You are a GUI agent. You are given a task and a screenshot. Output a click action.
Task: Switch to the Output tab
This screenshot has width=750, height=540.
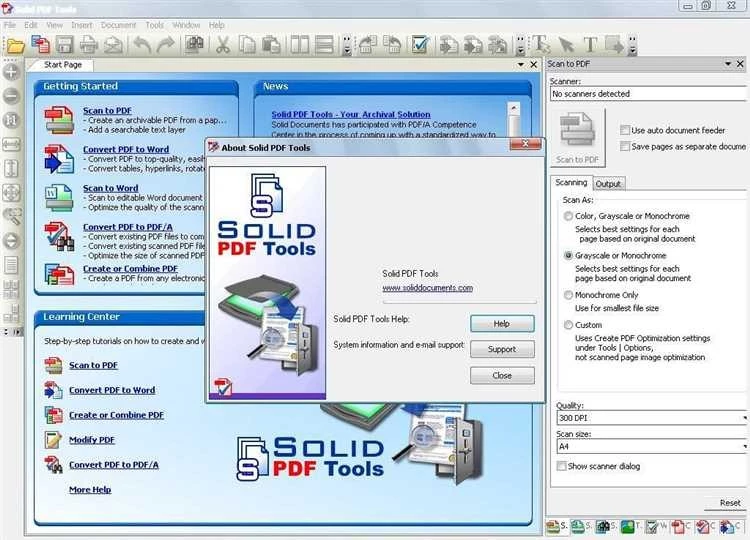tap(608, 184)
